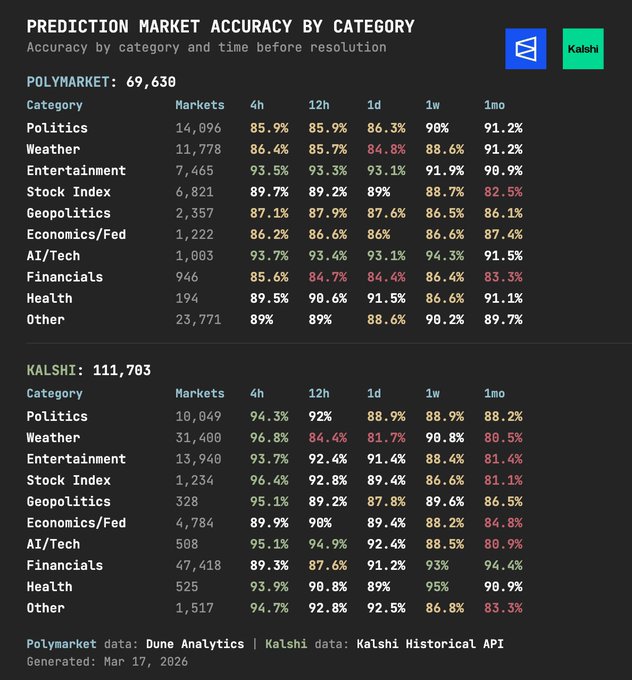The width and height of the screenshot is (632, 680).
Task: Click the Kalshi 1mo column header
Action: pos(495,394)
